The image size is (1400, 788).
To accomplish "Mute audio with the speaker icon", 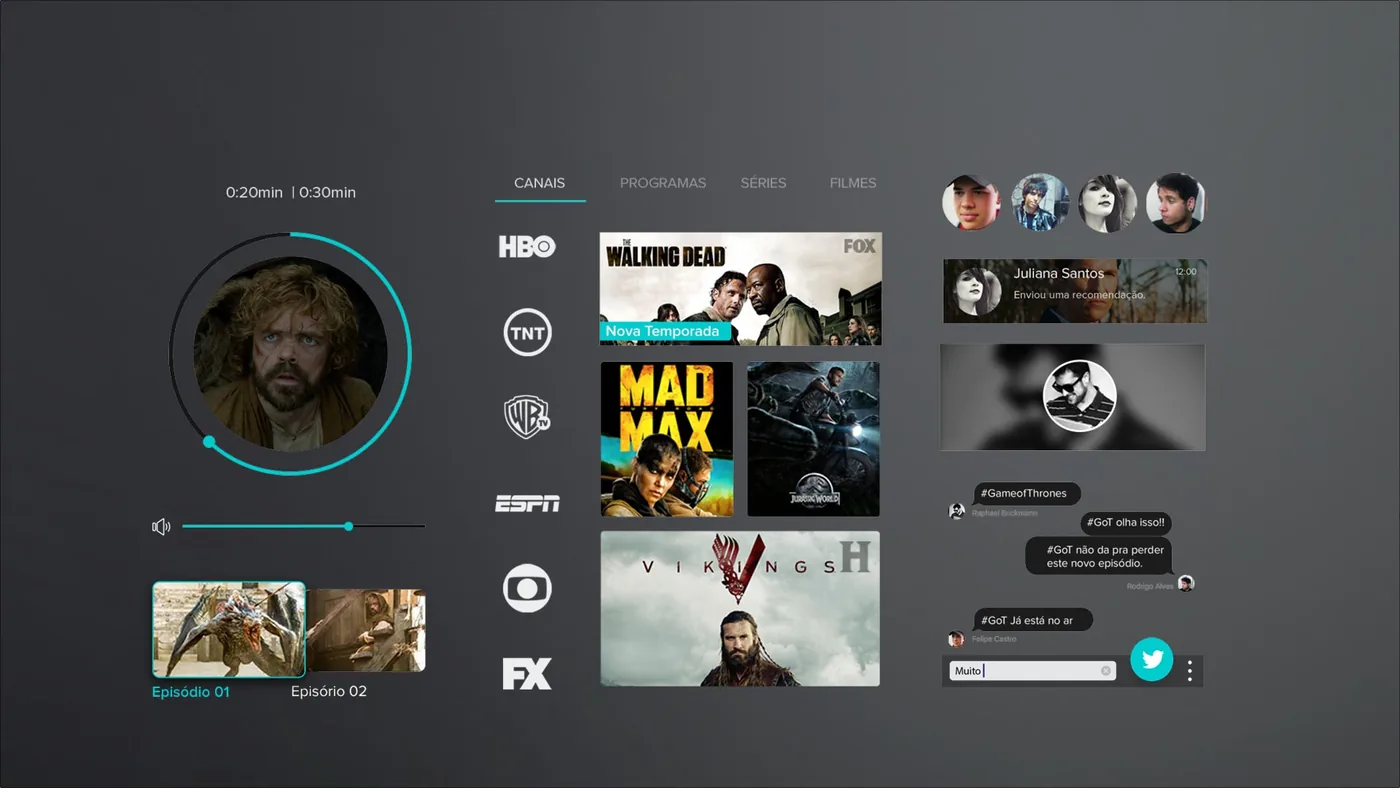I will (161, 527).
